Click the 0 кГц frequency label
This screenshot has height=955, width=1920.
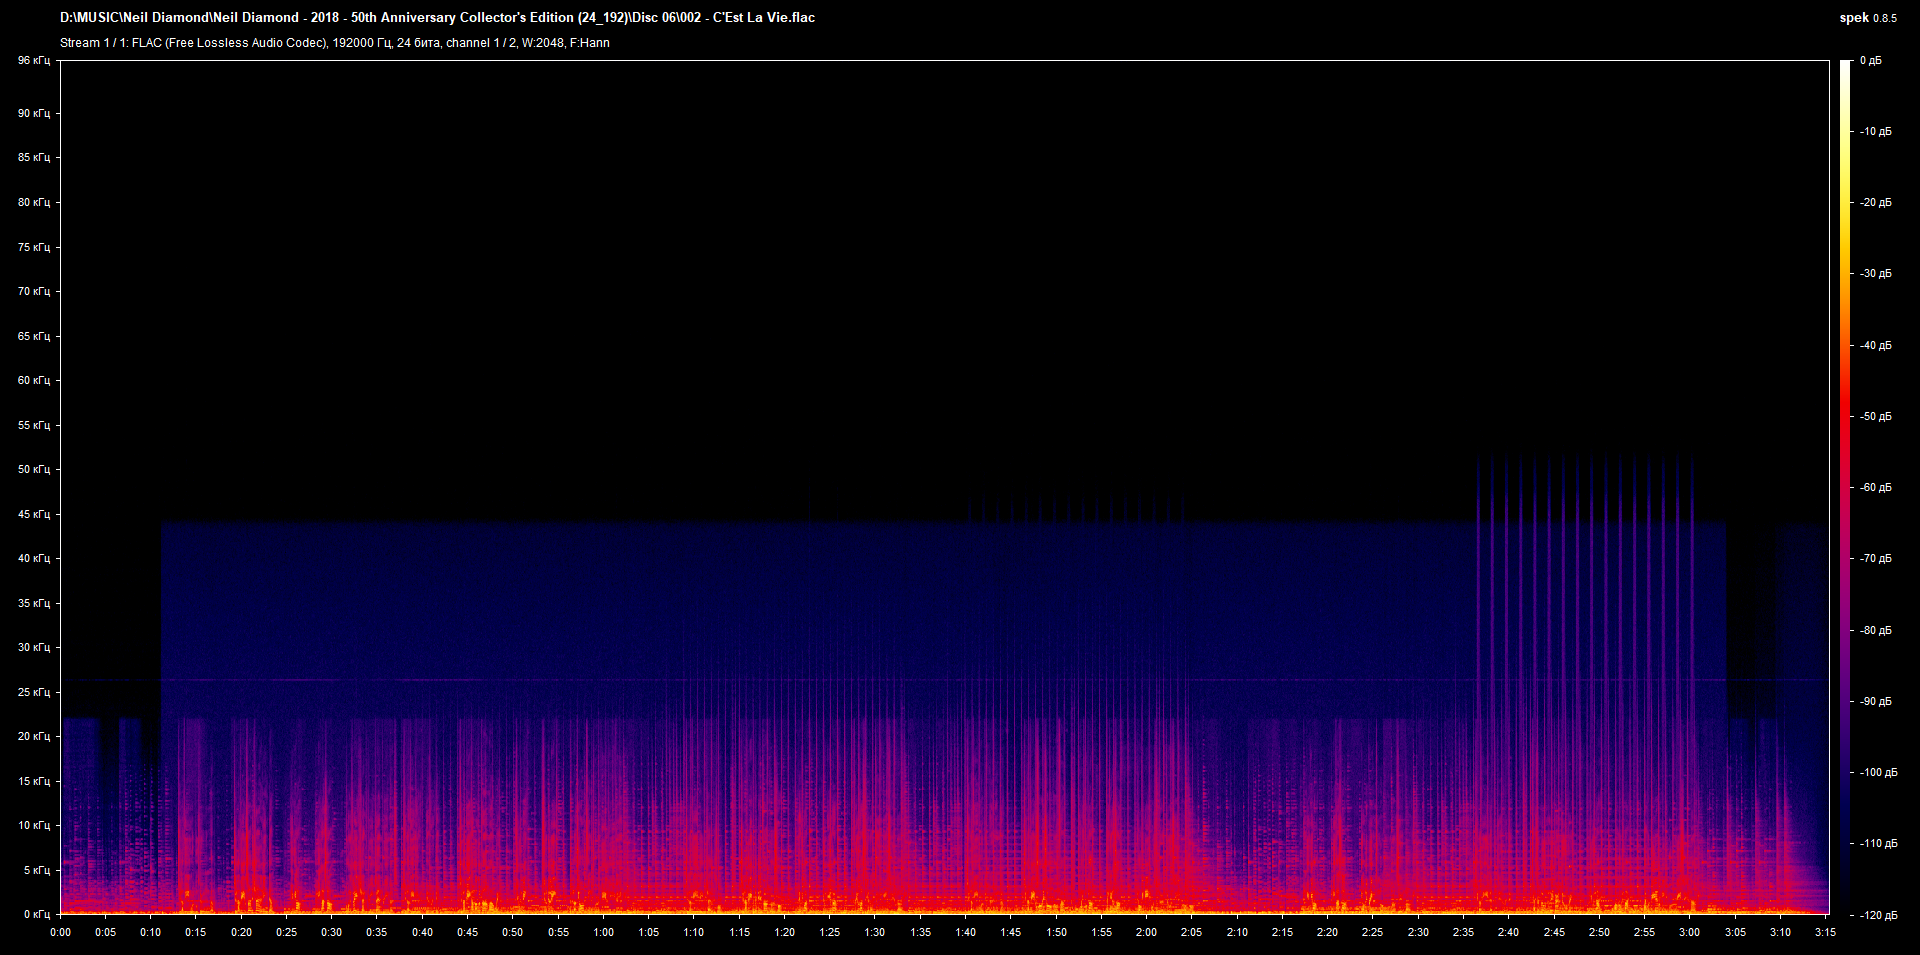pos(36,914)
